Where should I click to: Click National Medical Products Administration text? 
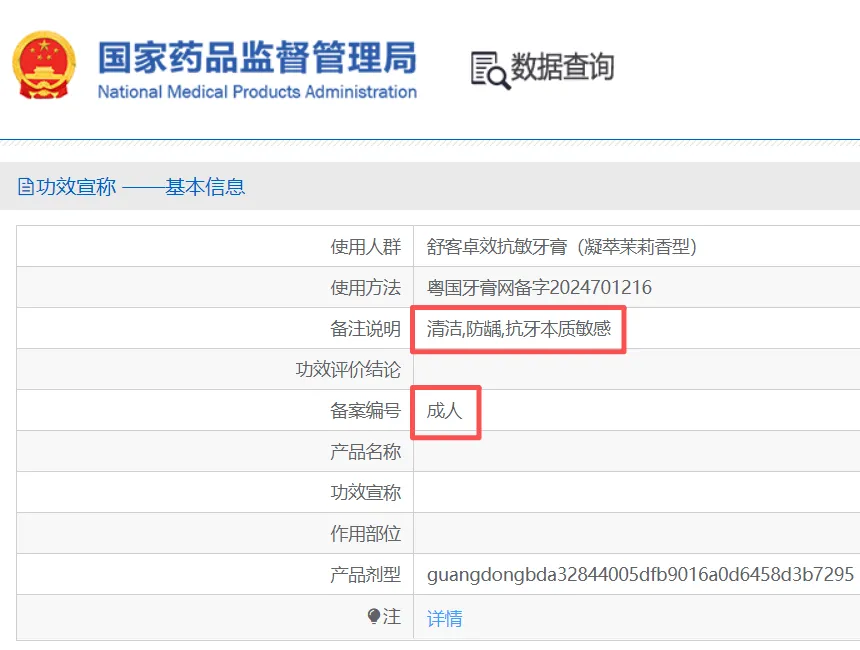[x=257, y=92]
